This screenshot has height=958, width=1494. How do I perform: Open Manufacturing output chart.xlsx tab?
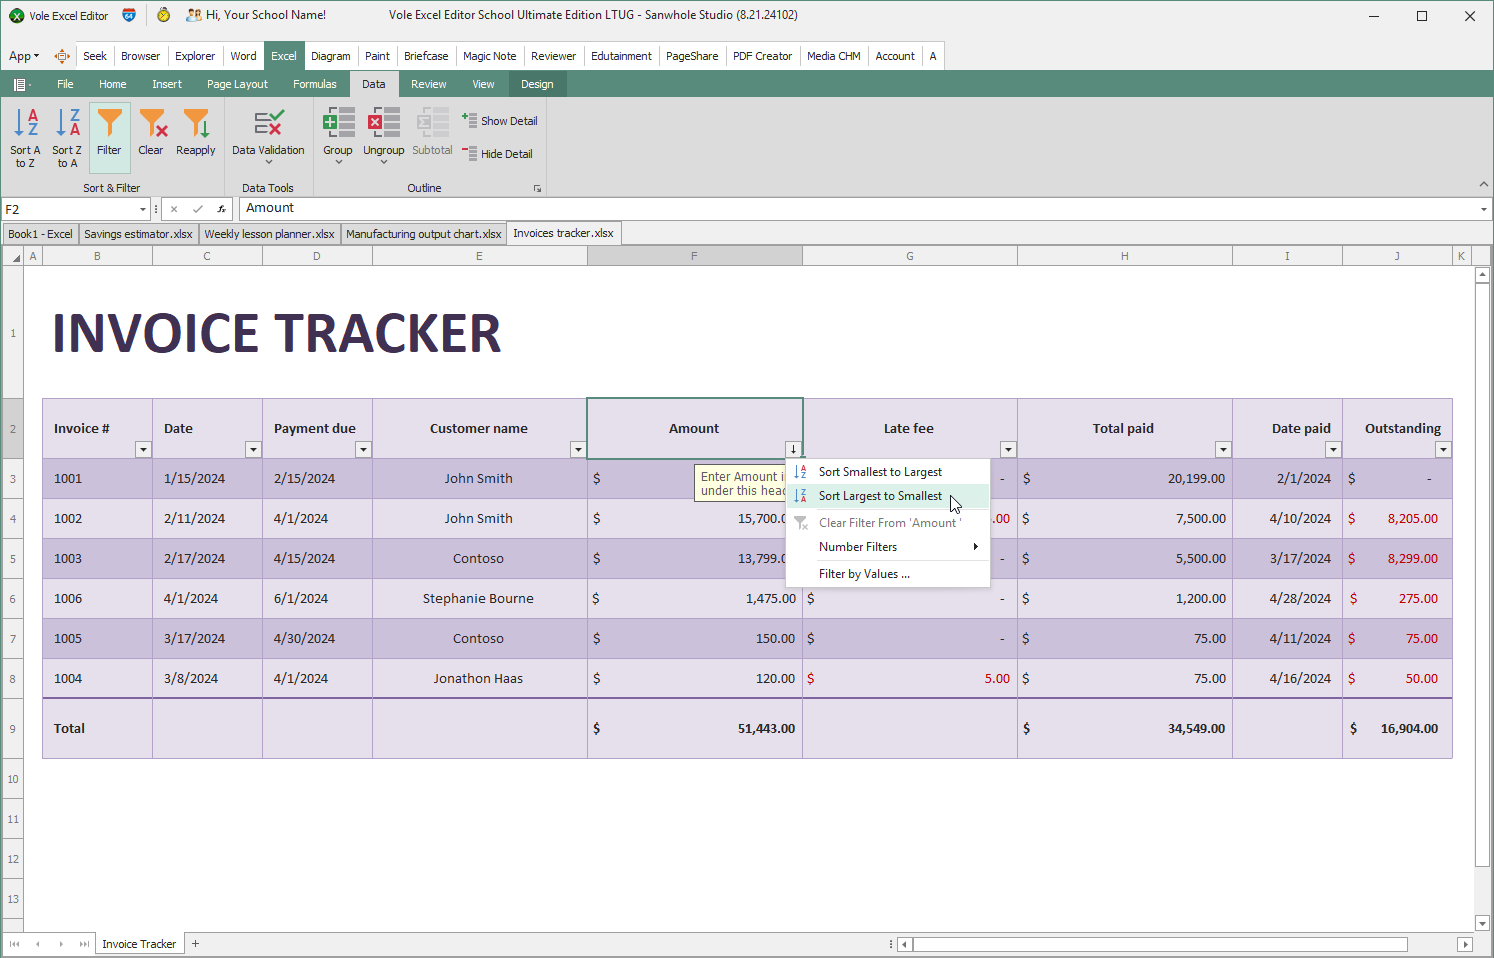pyautogui.click(x=423, y=234)
